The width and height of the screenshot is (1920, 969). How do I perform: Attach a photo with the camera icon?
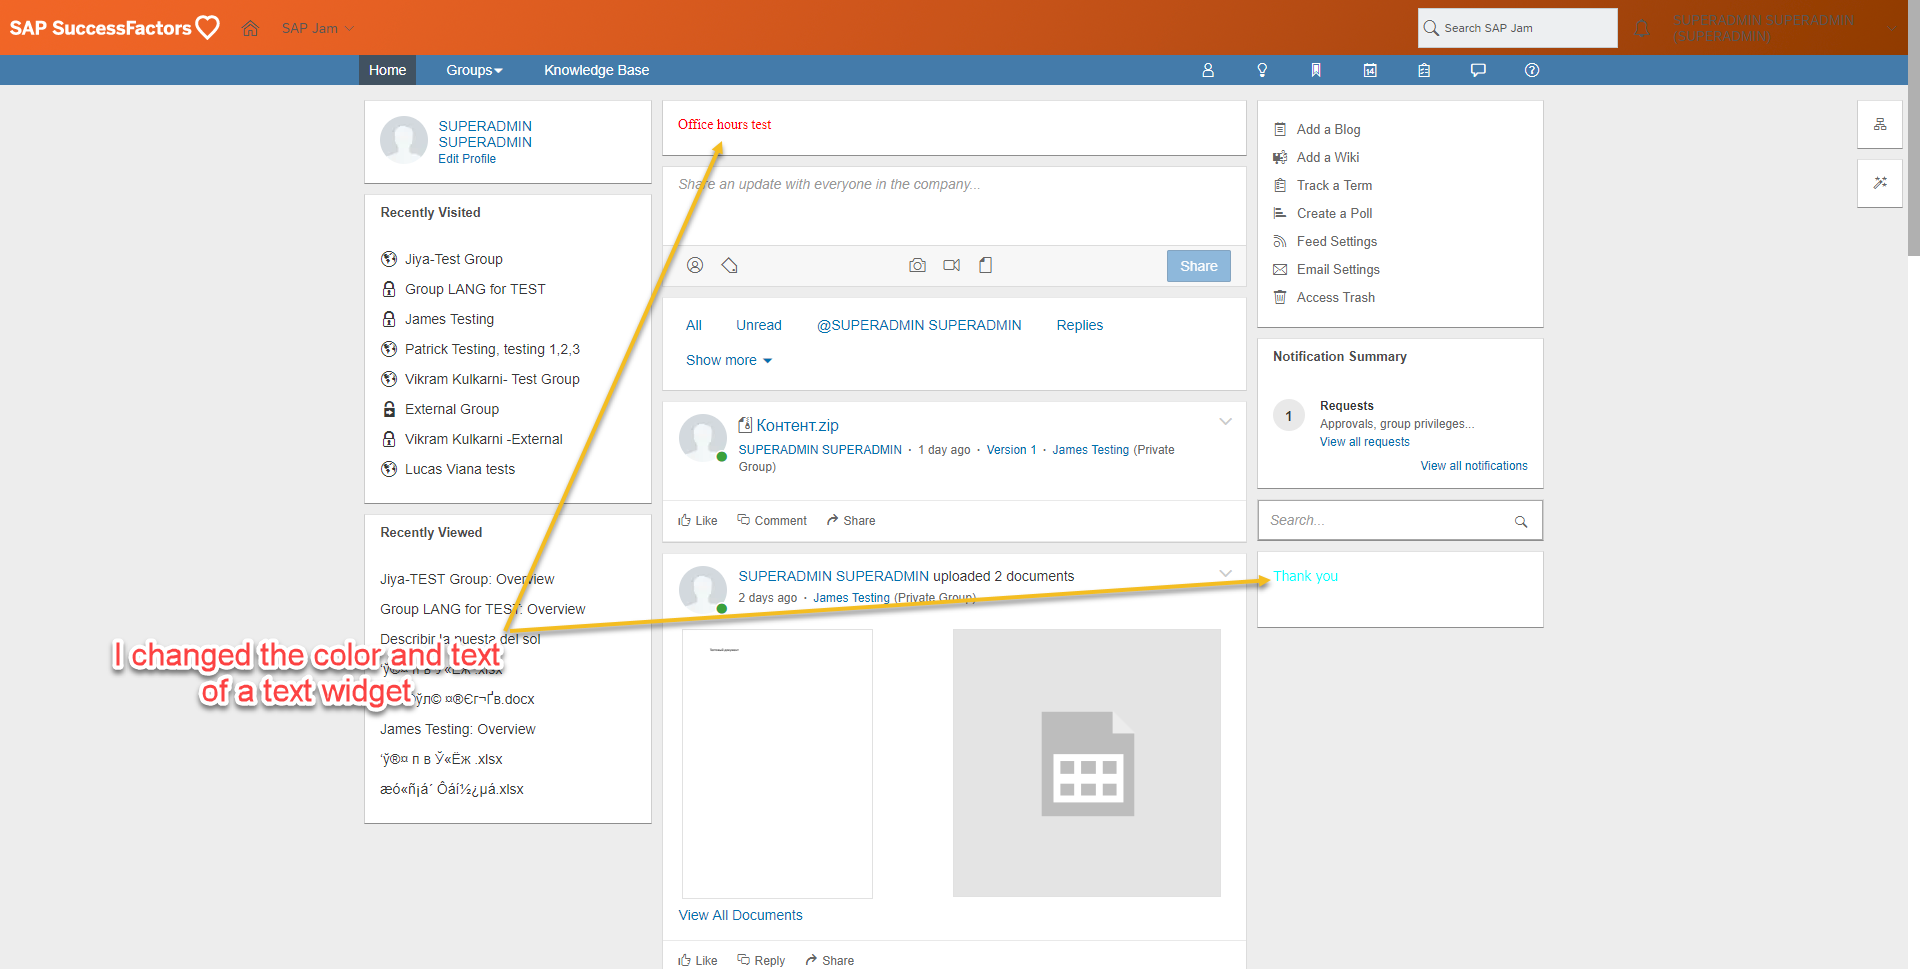[917, 265]
